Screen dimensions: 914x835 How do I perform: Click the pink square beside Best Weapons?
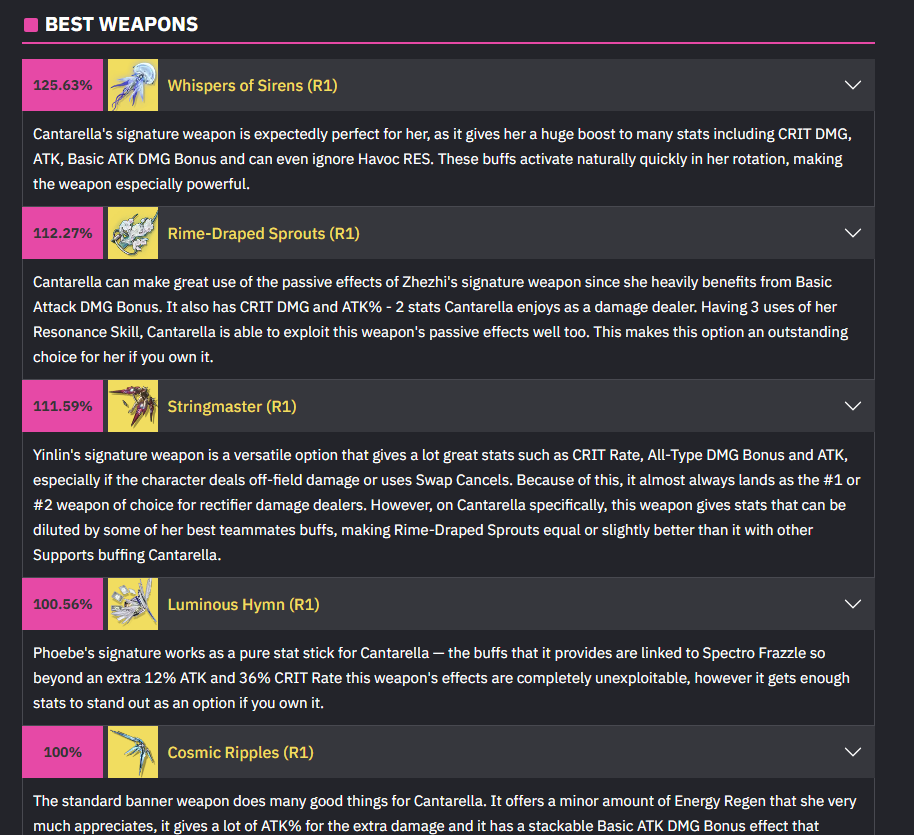point(31,24)
